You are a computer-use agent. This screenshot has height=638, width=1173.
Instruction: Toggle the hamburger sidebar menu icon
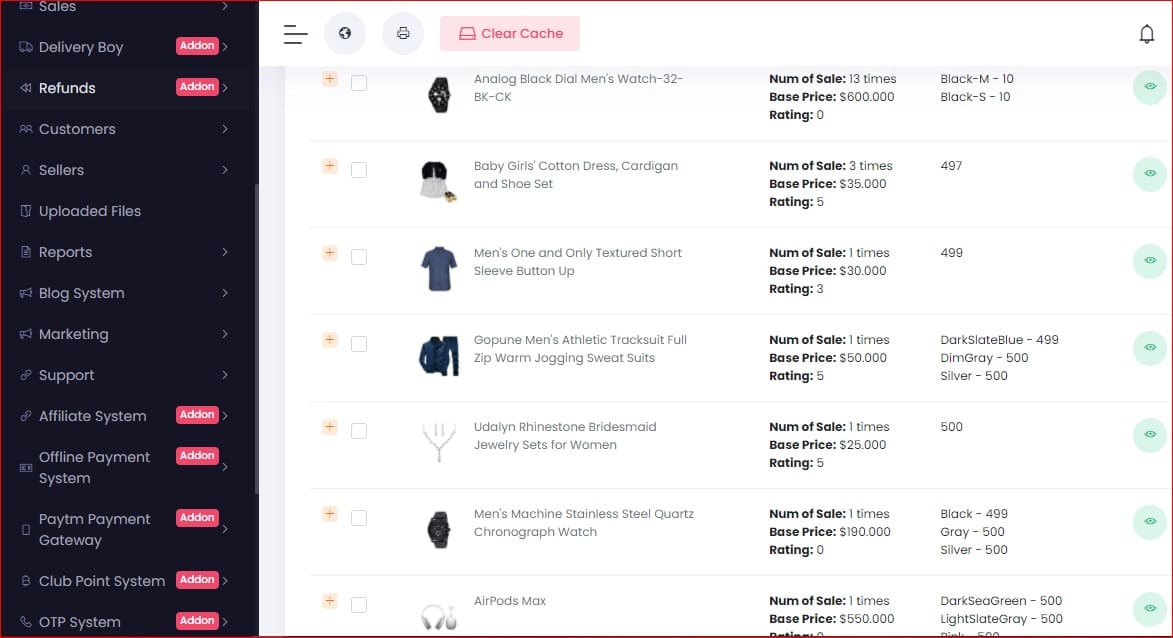click(x=295, y=34)
